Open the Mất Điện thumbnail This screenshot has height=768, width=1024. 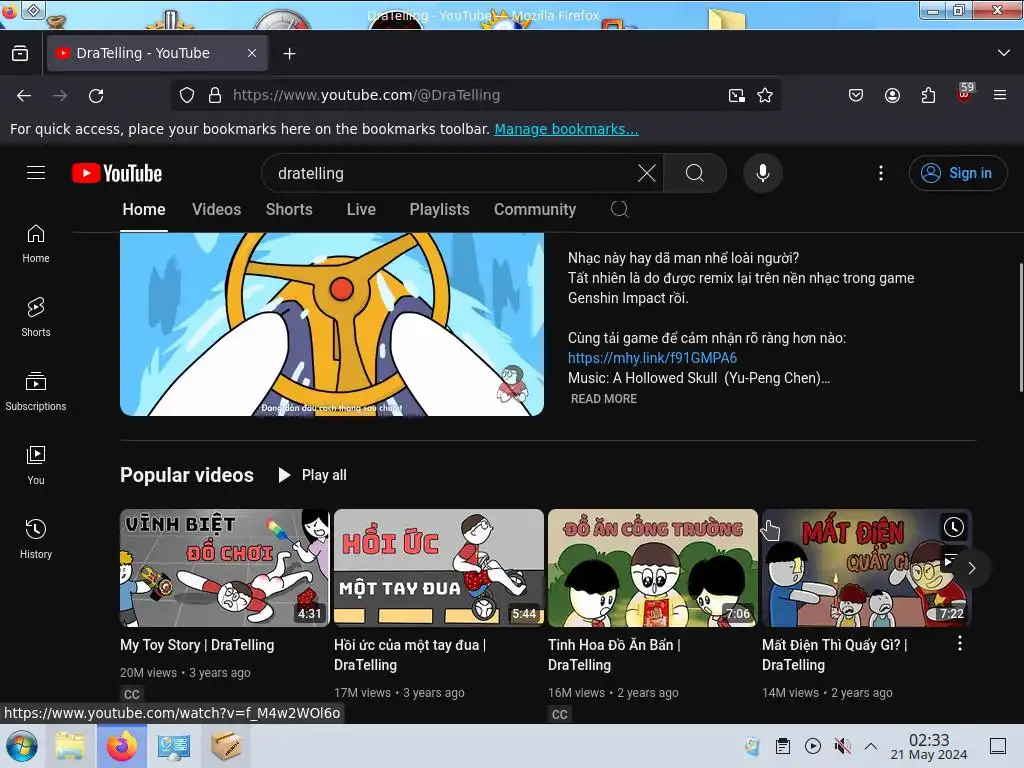pyautogui.click(x=867, y=568)
